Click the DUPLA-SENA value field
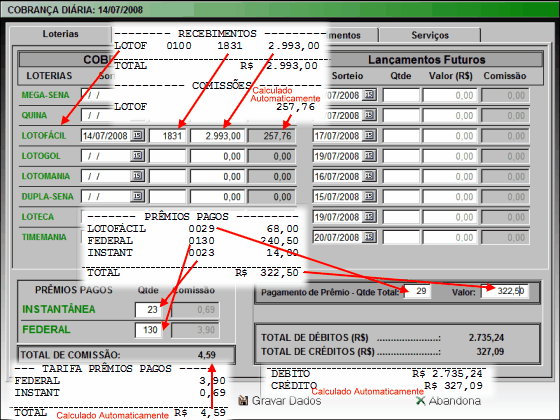 218,197
